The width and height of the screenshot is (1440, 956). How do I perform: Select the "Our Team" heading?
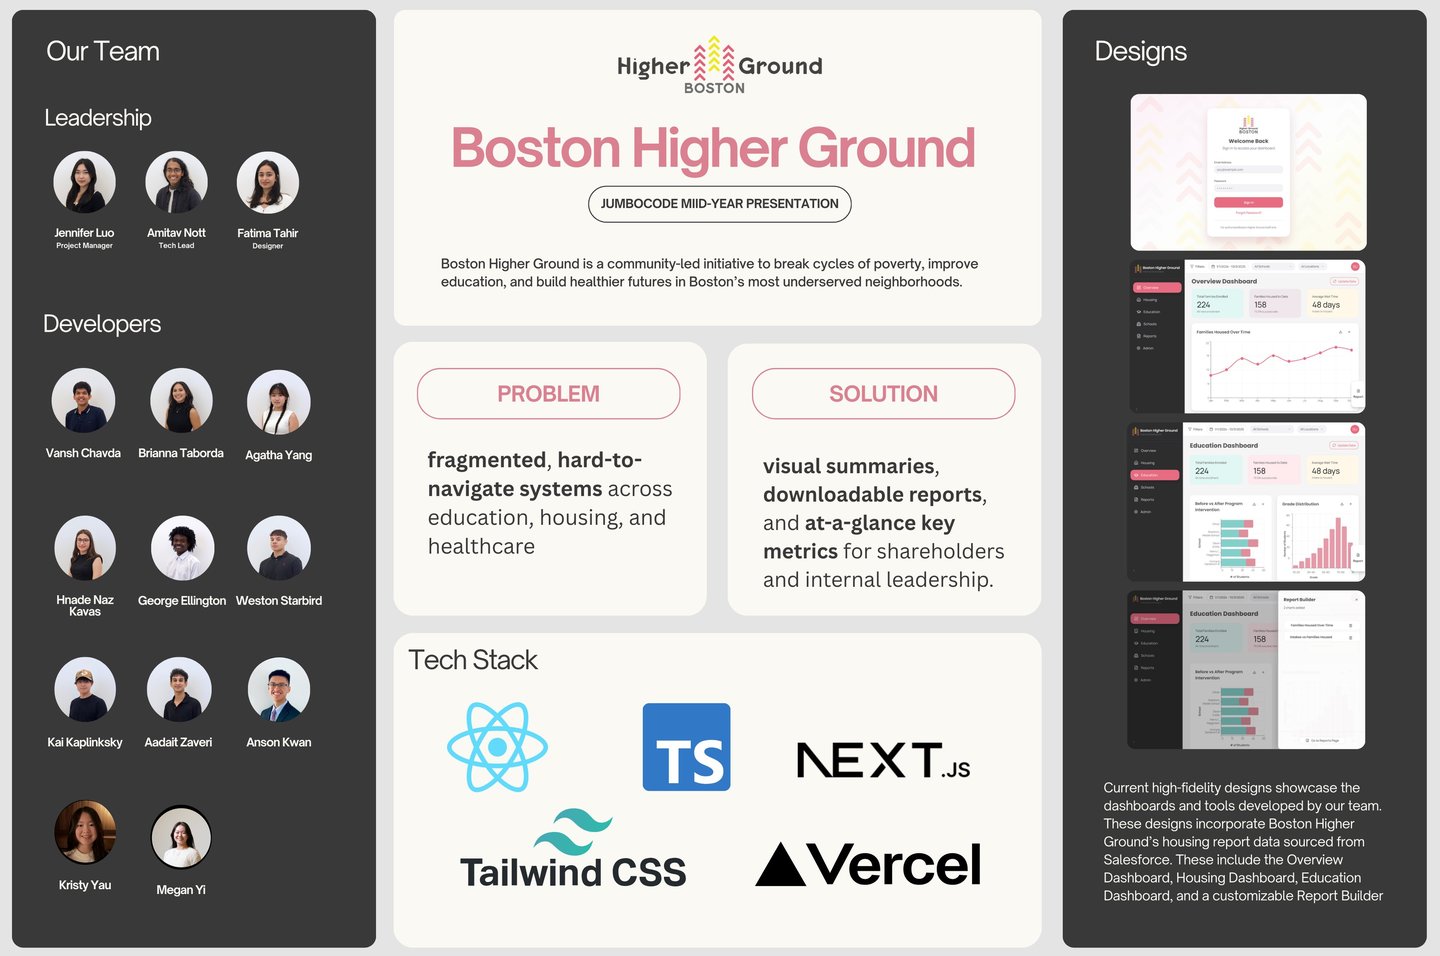click(103, 51)
